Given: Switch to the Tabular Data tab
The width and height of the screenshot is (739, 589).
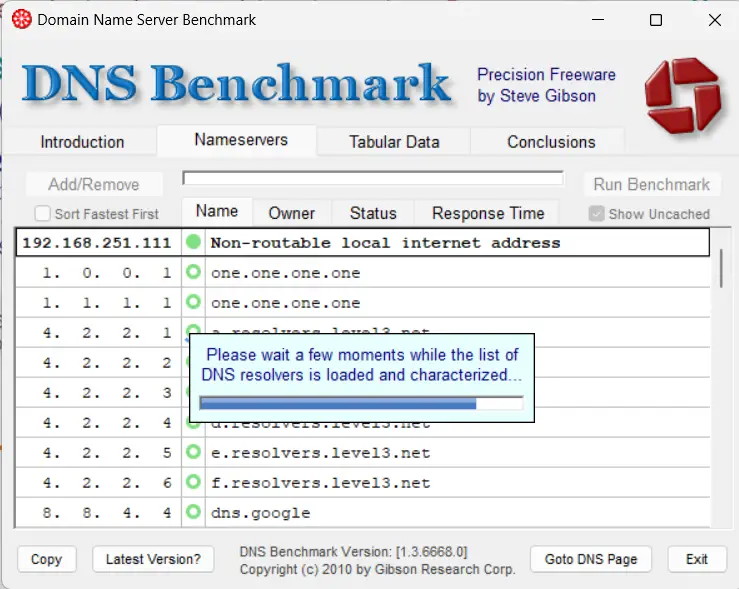Looking at the screenshot, I should point(394,142).
